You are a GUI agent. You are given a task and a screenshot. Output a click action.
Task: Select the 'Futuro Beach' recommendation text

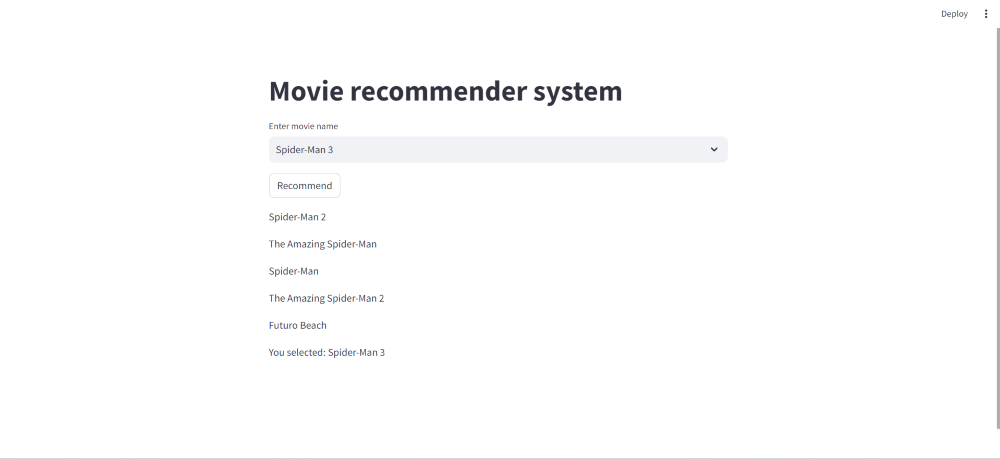[297, 325]
